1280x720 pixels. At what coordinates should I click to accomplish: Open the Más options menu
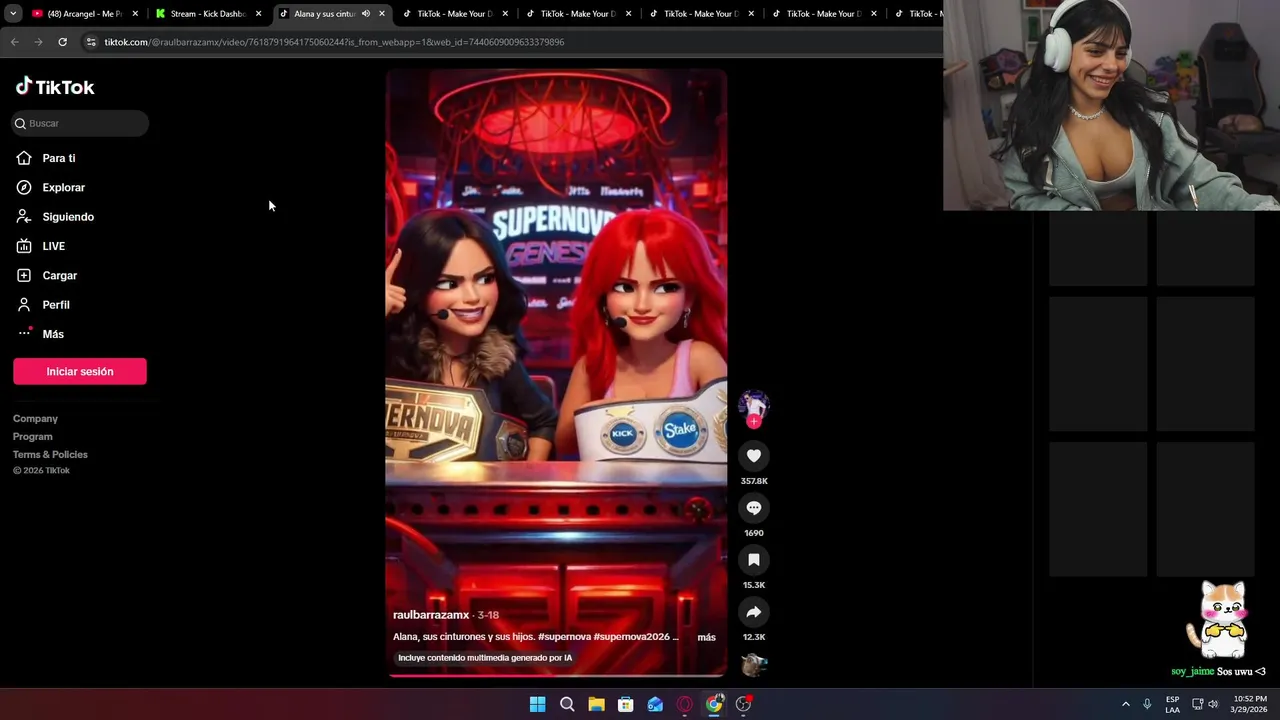[x=53, y=334]
